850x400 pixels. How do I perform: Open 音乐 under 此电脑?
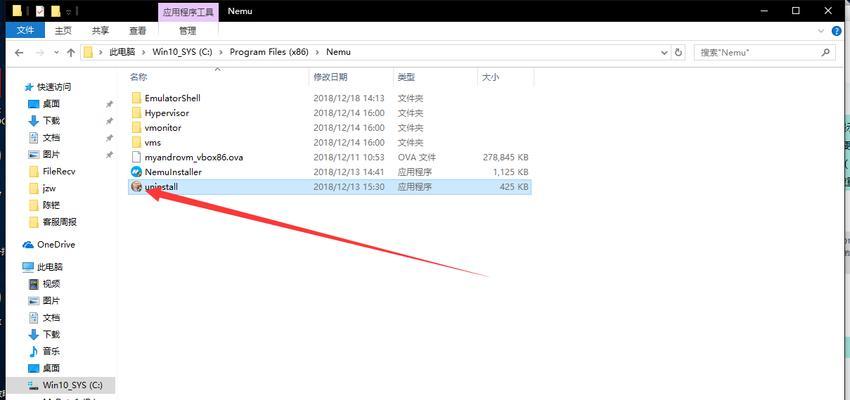pyautogui.click(x=51, y=351)
